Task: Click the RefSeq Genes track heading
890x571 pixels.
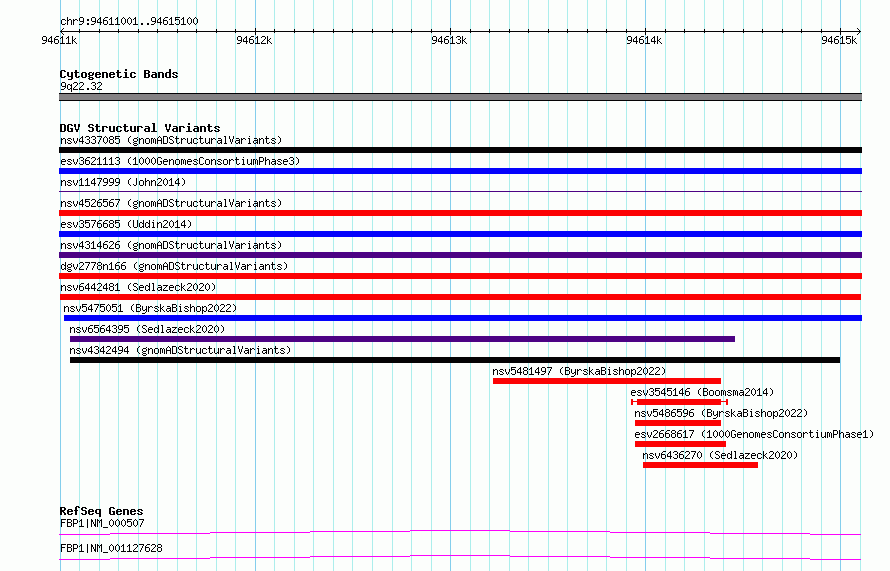Action: tap(101, 511)
